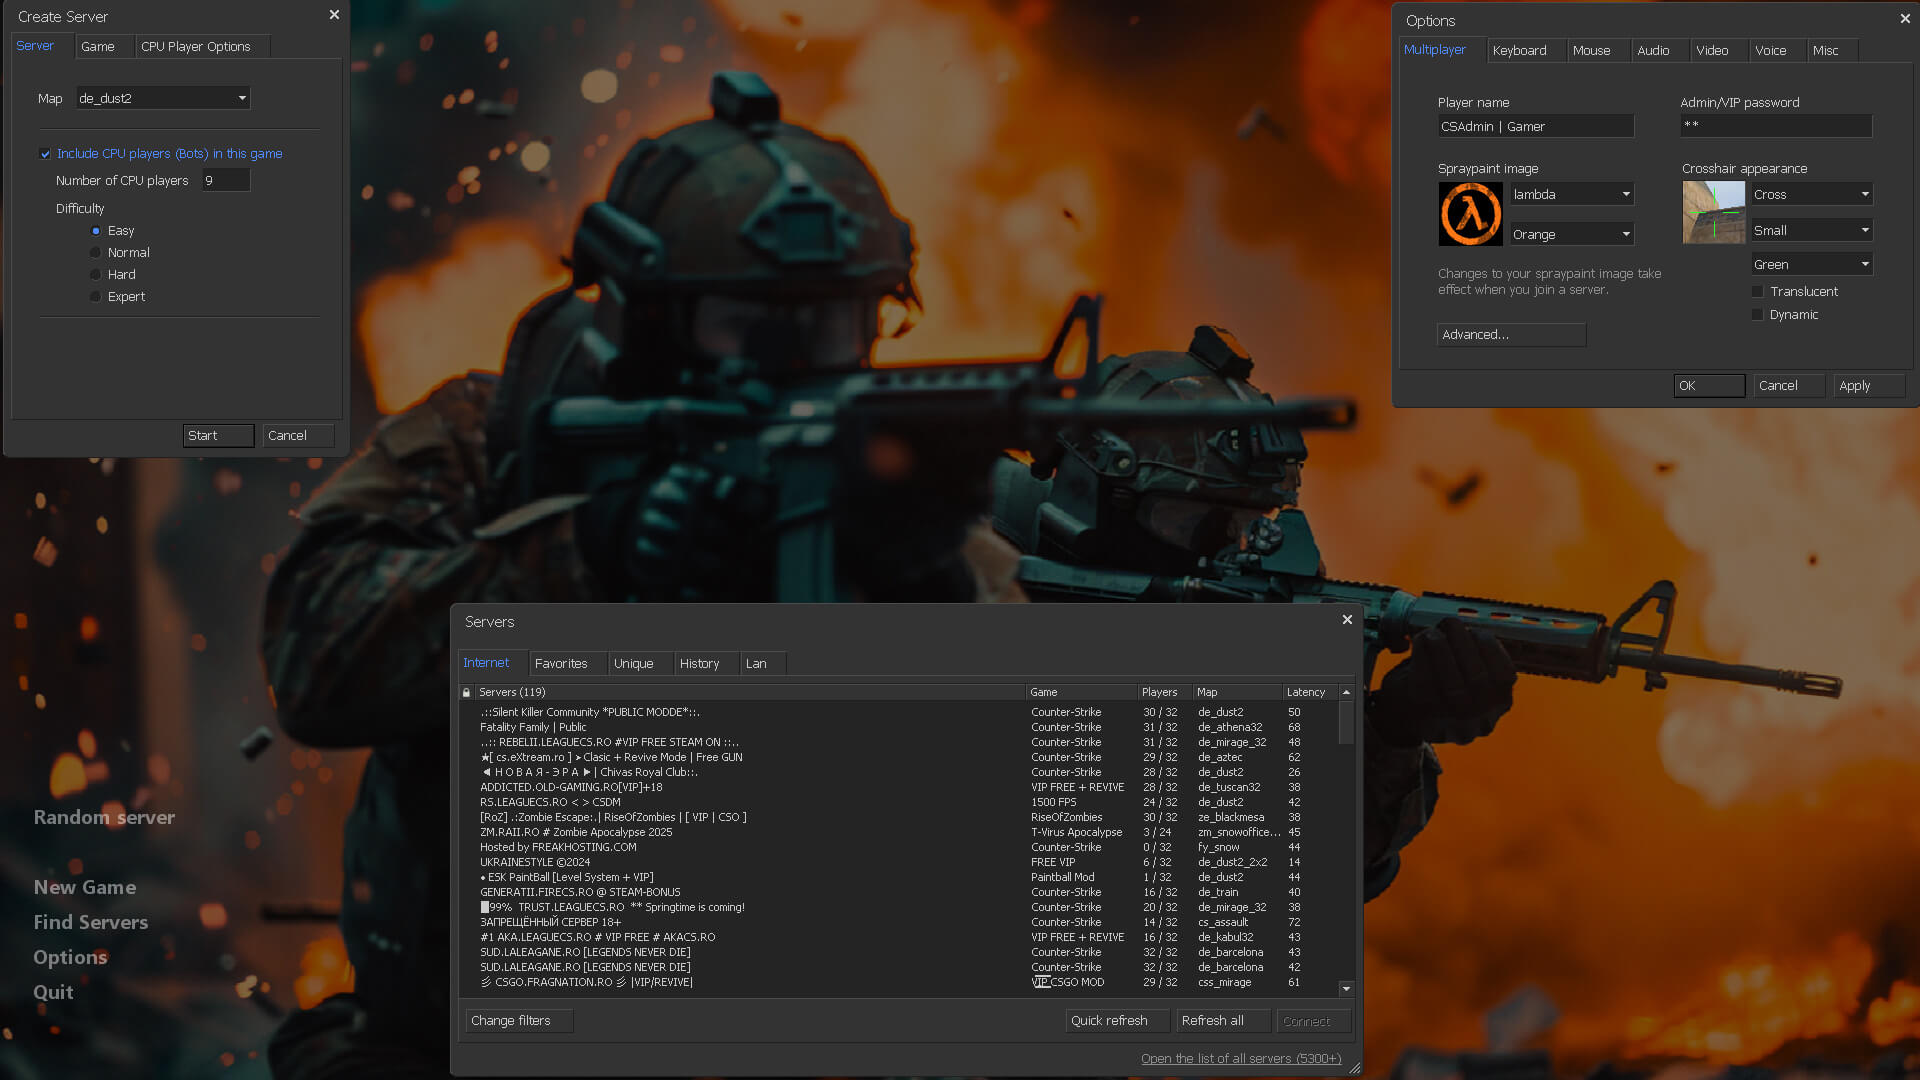Viewport: 1920px width, 1080px height.
Task: Close the Servers window
Action: coord(1347,620)
